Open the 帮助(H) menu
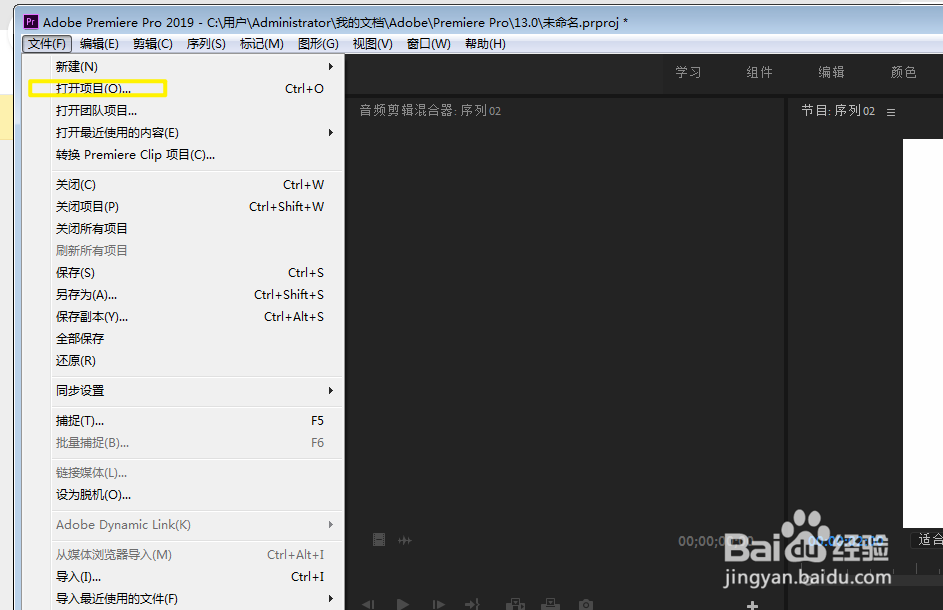Viewport: 943px width, 610px height. (x=485, y=44)
